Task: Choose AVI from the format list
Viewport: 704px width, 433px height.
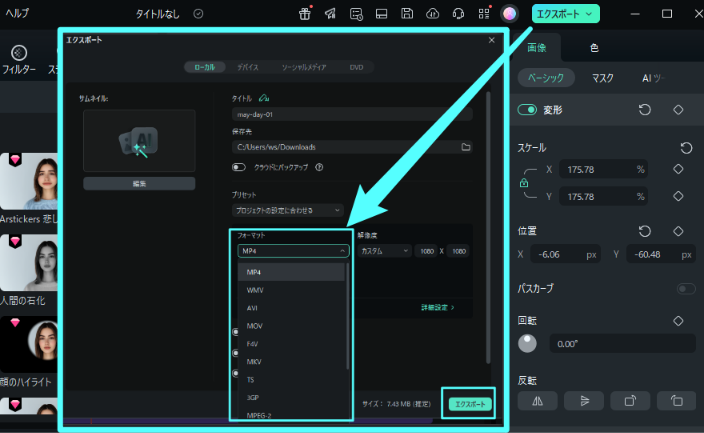Action: tap(291, 308)
